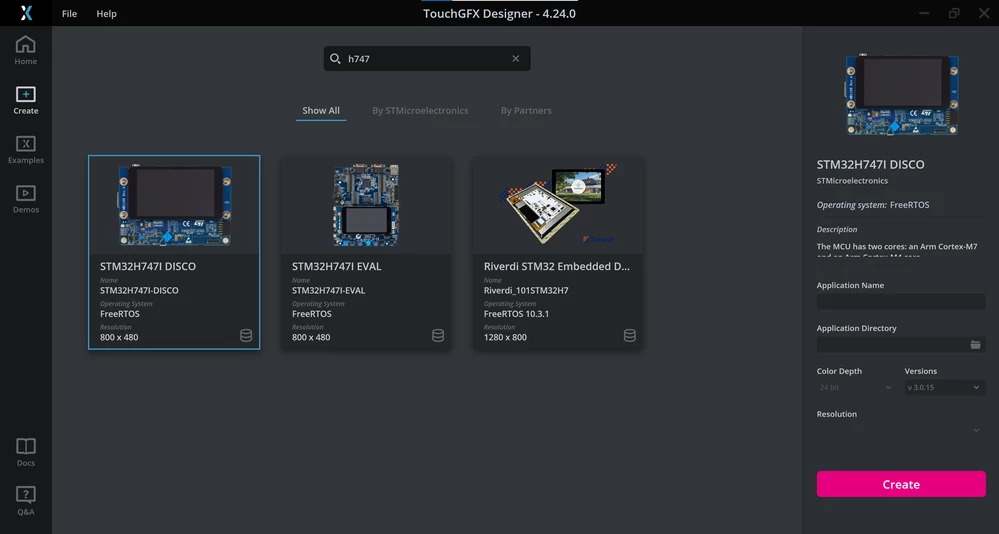The image size is (999, 534).
Task: Click the TouchGFX X logo icon
Action: (26, 13)
